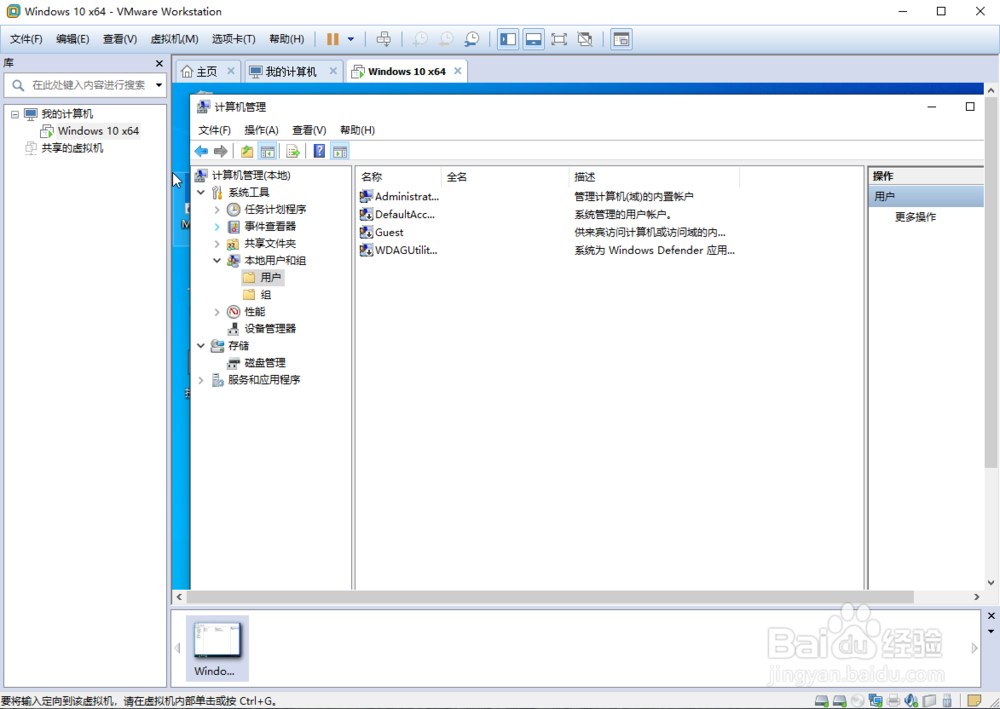The height and width of the screenshot is (709, 1000).
Task: Open VMware 查看(V) menu
Action: pos(120,40)
